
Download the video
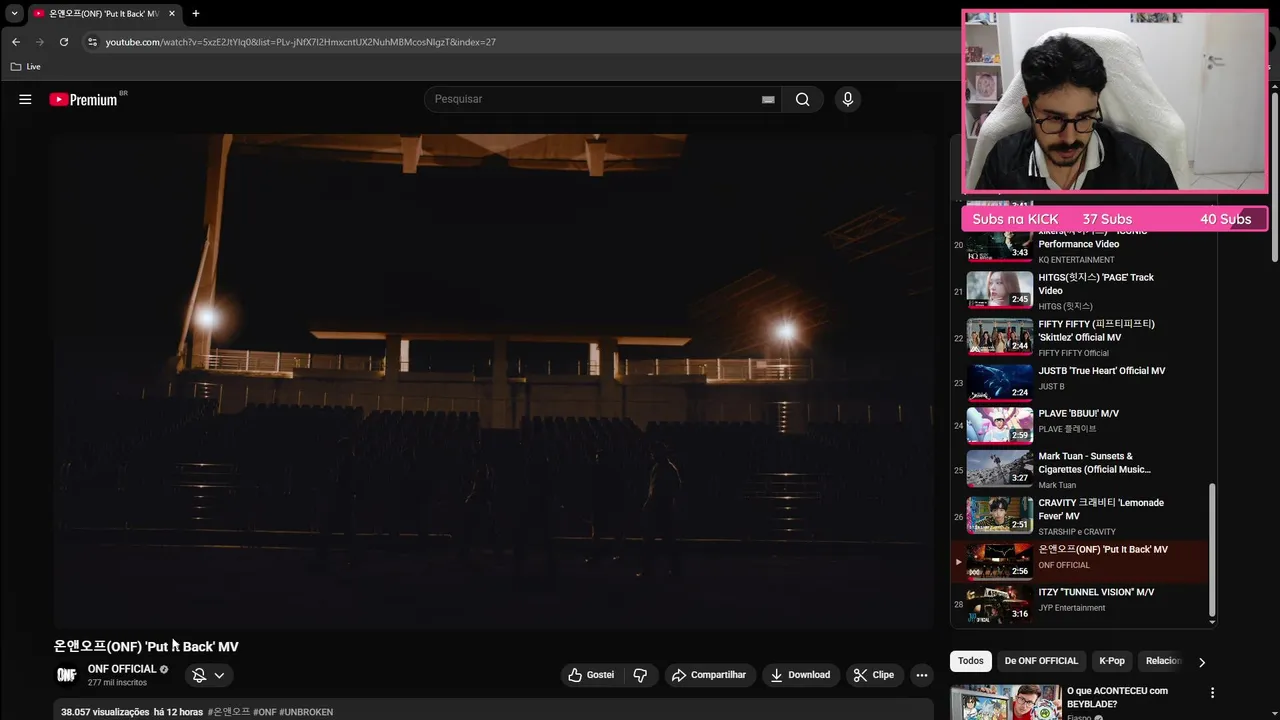(x=800, y=675)
